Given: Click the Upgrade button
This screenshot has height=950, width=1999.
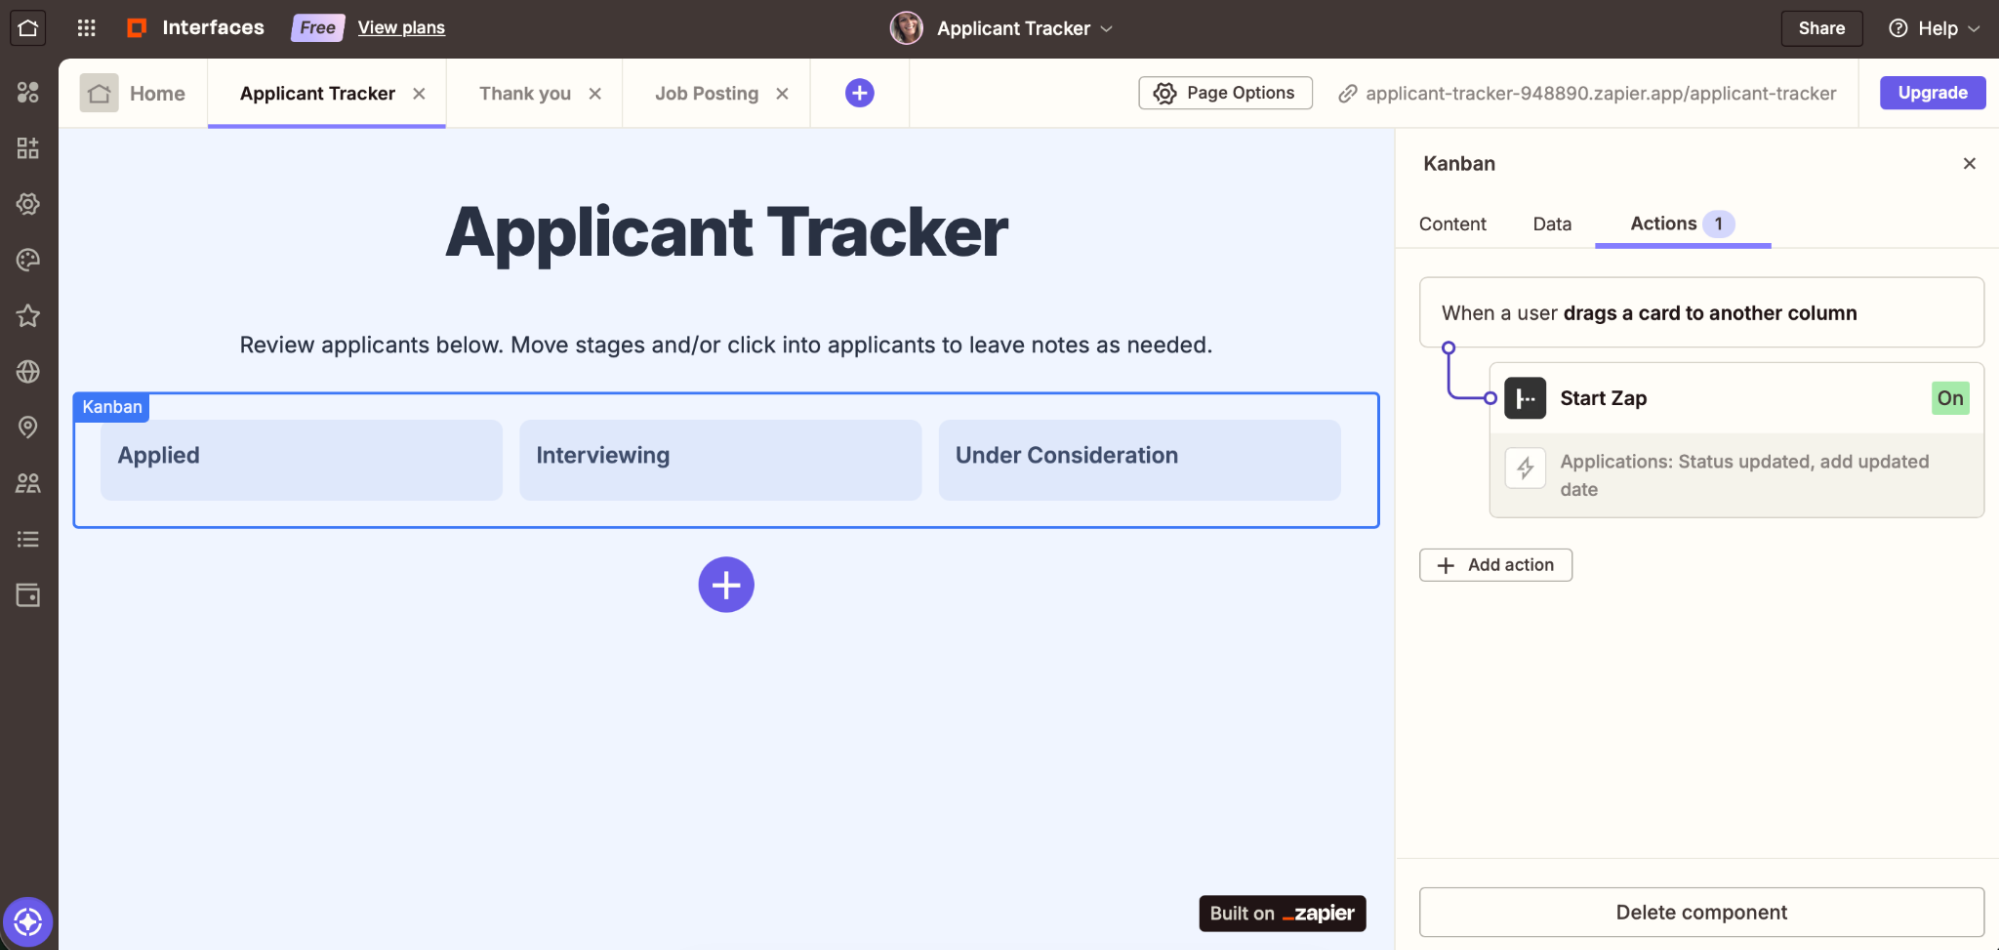Looking at the screenshot, I should click(1932, 93).
